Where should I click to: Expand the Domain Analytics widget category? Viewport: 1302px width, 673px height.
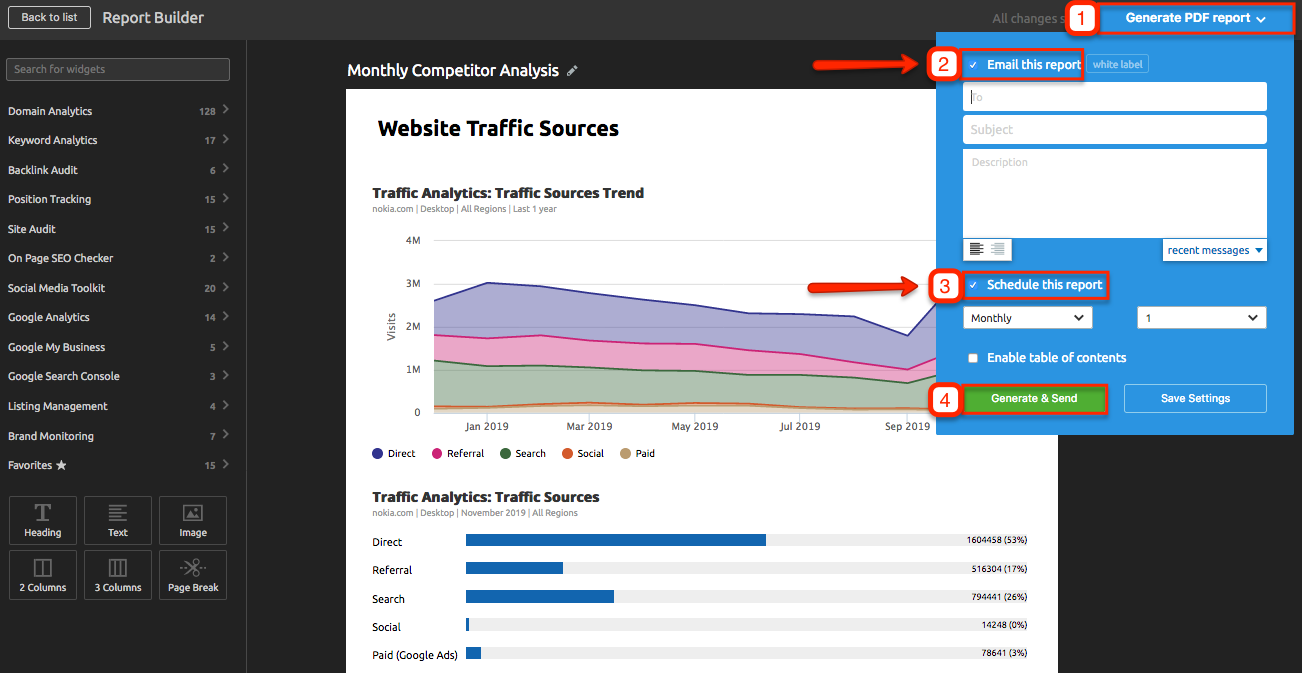(x=118, y=111)
